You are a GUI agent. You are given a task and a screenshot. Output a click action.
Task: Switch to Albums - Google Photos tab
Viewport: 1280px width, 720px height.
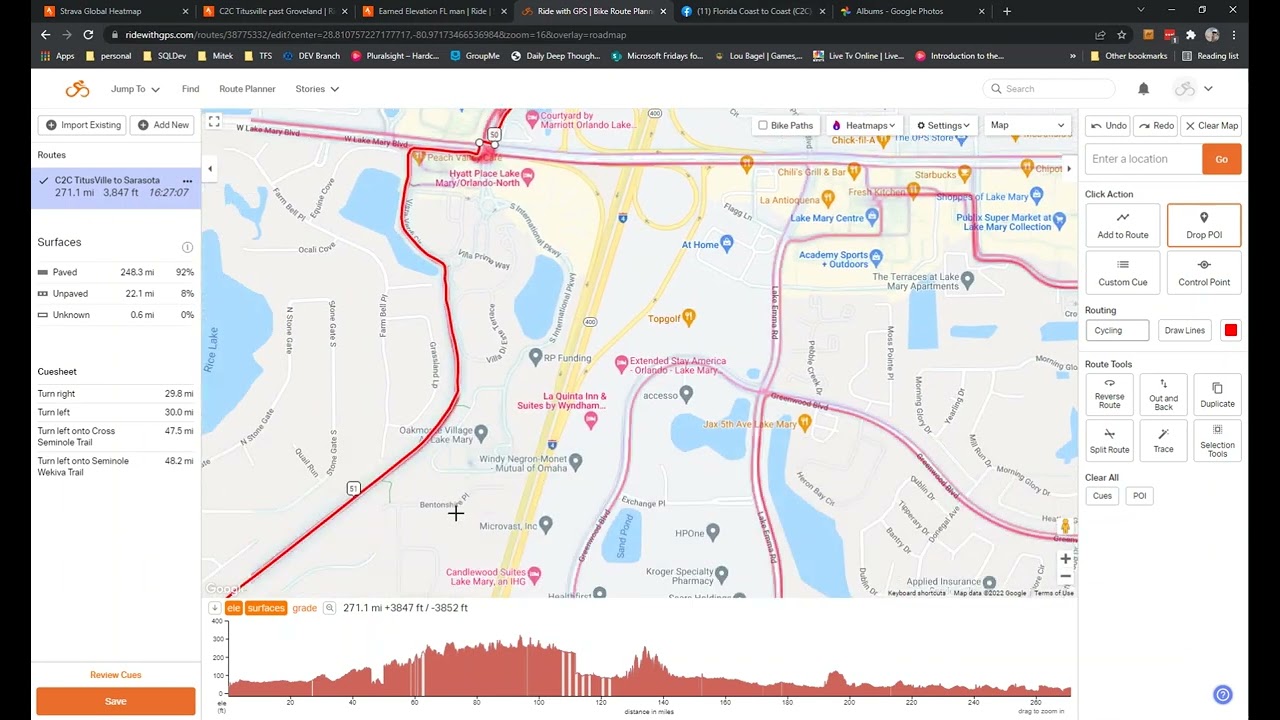911,11
